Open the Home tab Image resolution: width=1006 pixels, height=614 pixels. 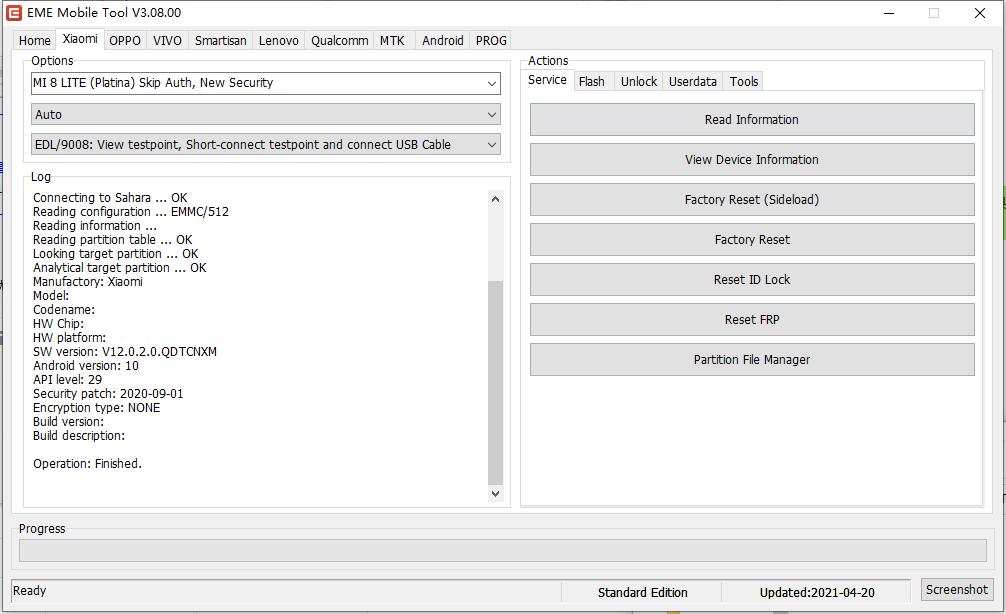tap(35, 40)
